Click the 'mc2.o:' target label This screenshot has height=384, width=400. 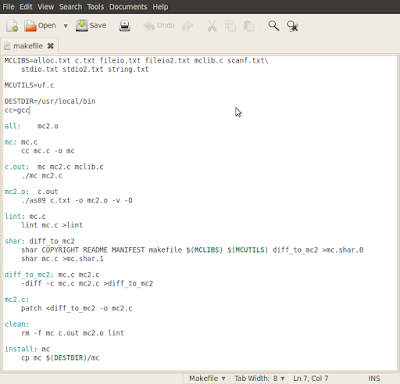click(x=17, y=192)
